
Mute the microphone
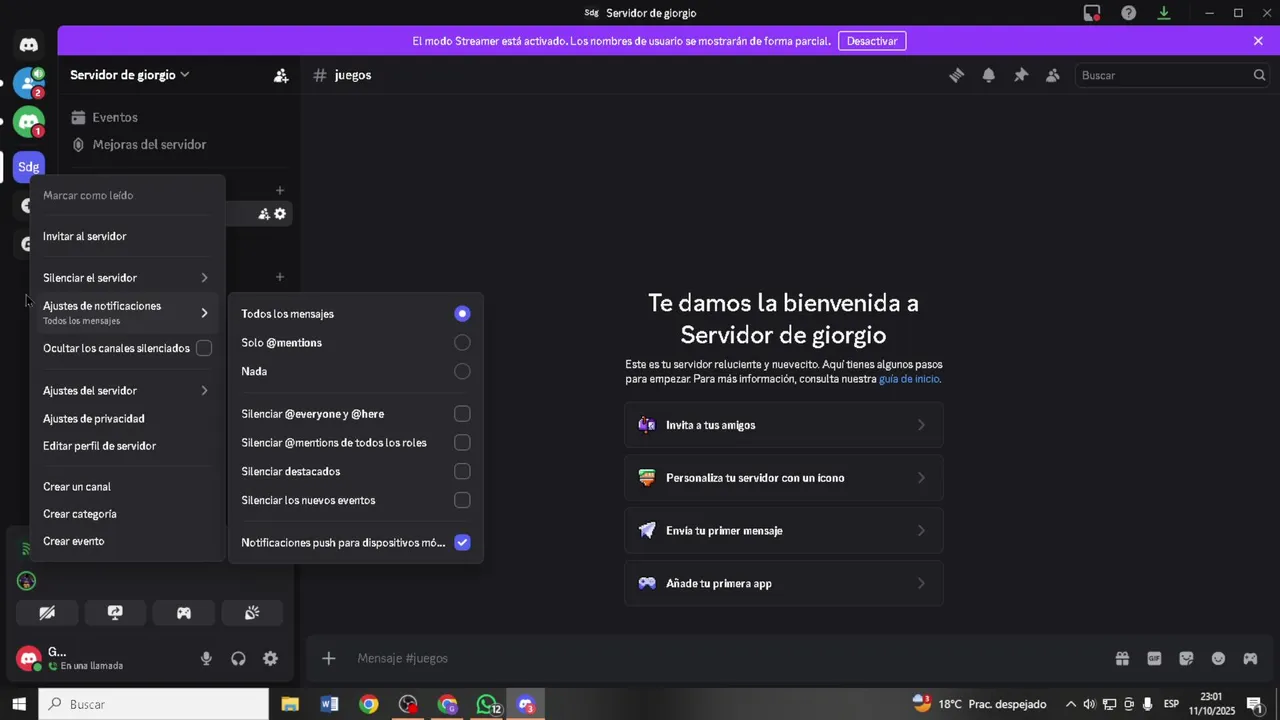point(206,658)
